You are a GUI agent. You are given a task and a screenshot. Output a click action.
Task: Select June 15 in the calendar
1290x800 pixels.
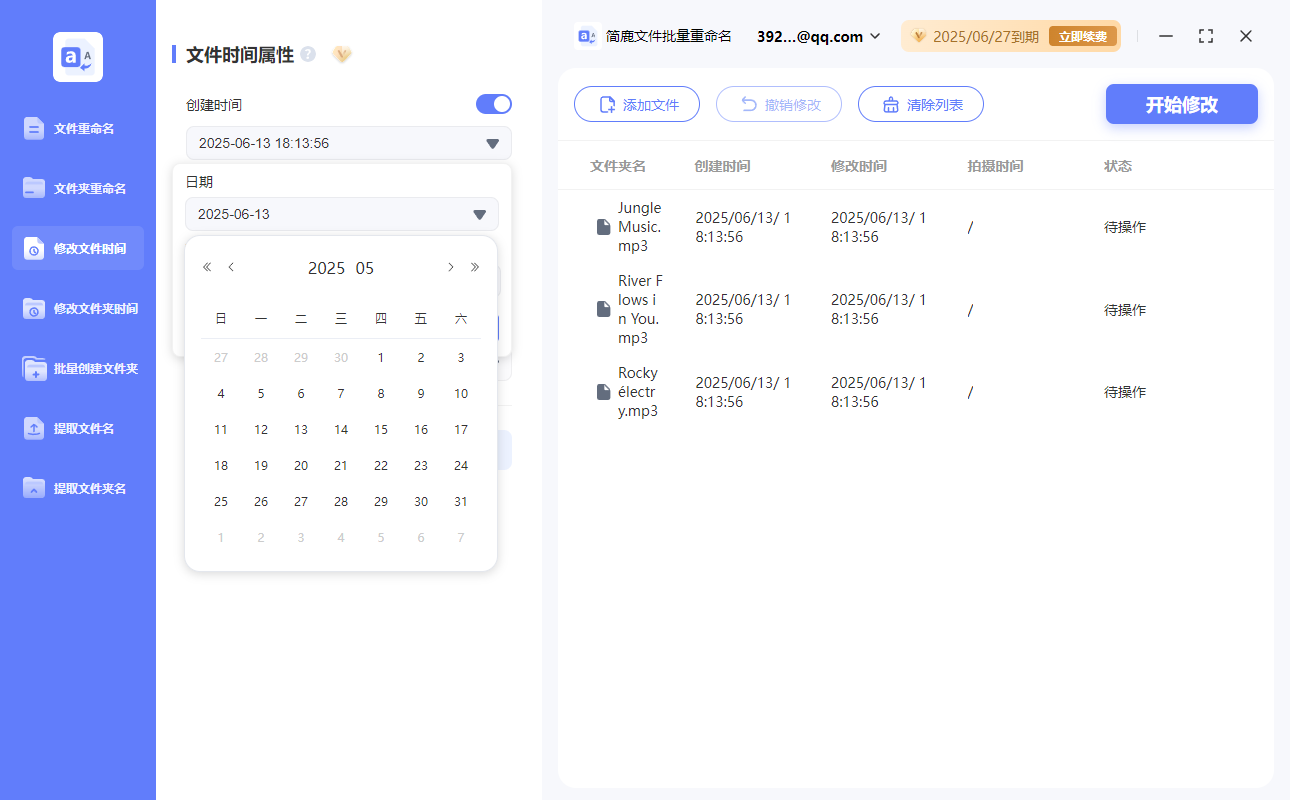[x=380, y=429]
